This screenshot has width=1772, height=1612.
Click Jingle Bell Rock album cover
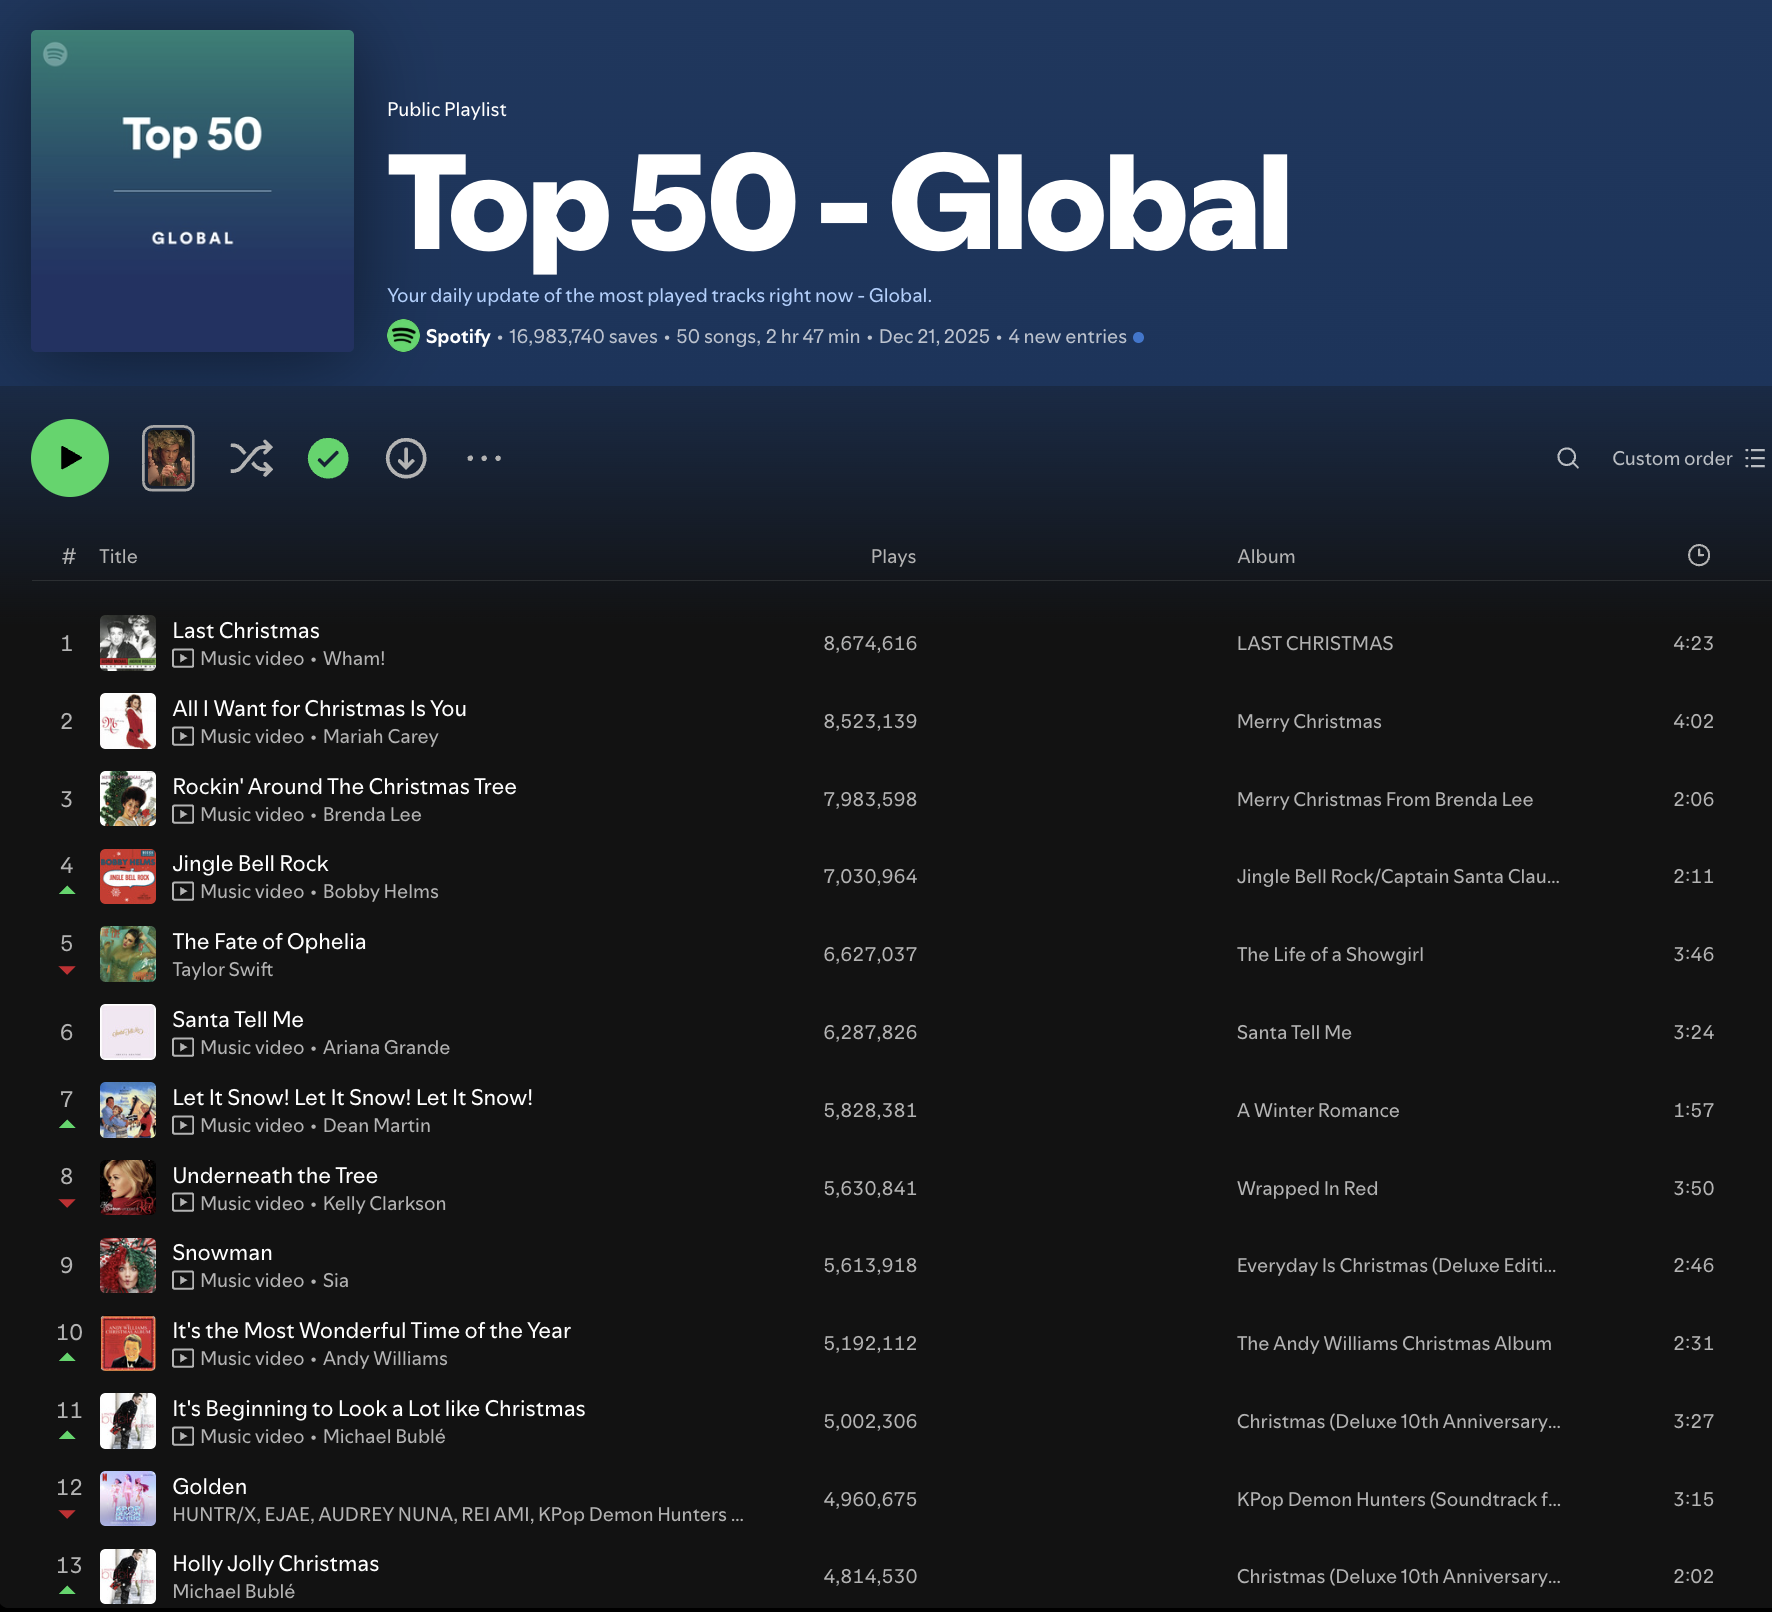[x=128, y=876]
